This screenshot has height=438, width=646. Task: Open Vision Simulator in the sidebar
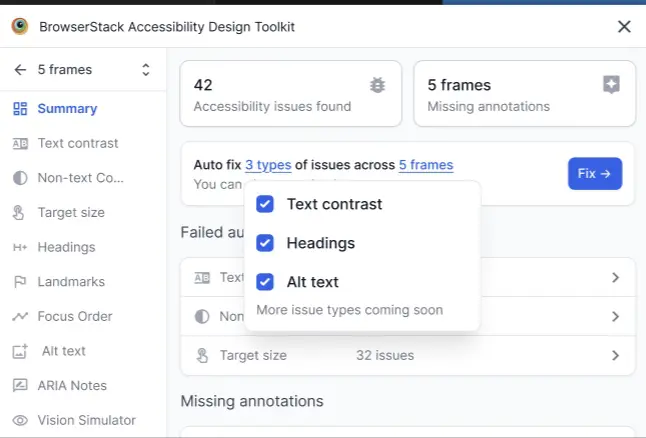pyautogui.click(x=87, y=420)
